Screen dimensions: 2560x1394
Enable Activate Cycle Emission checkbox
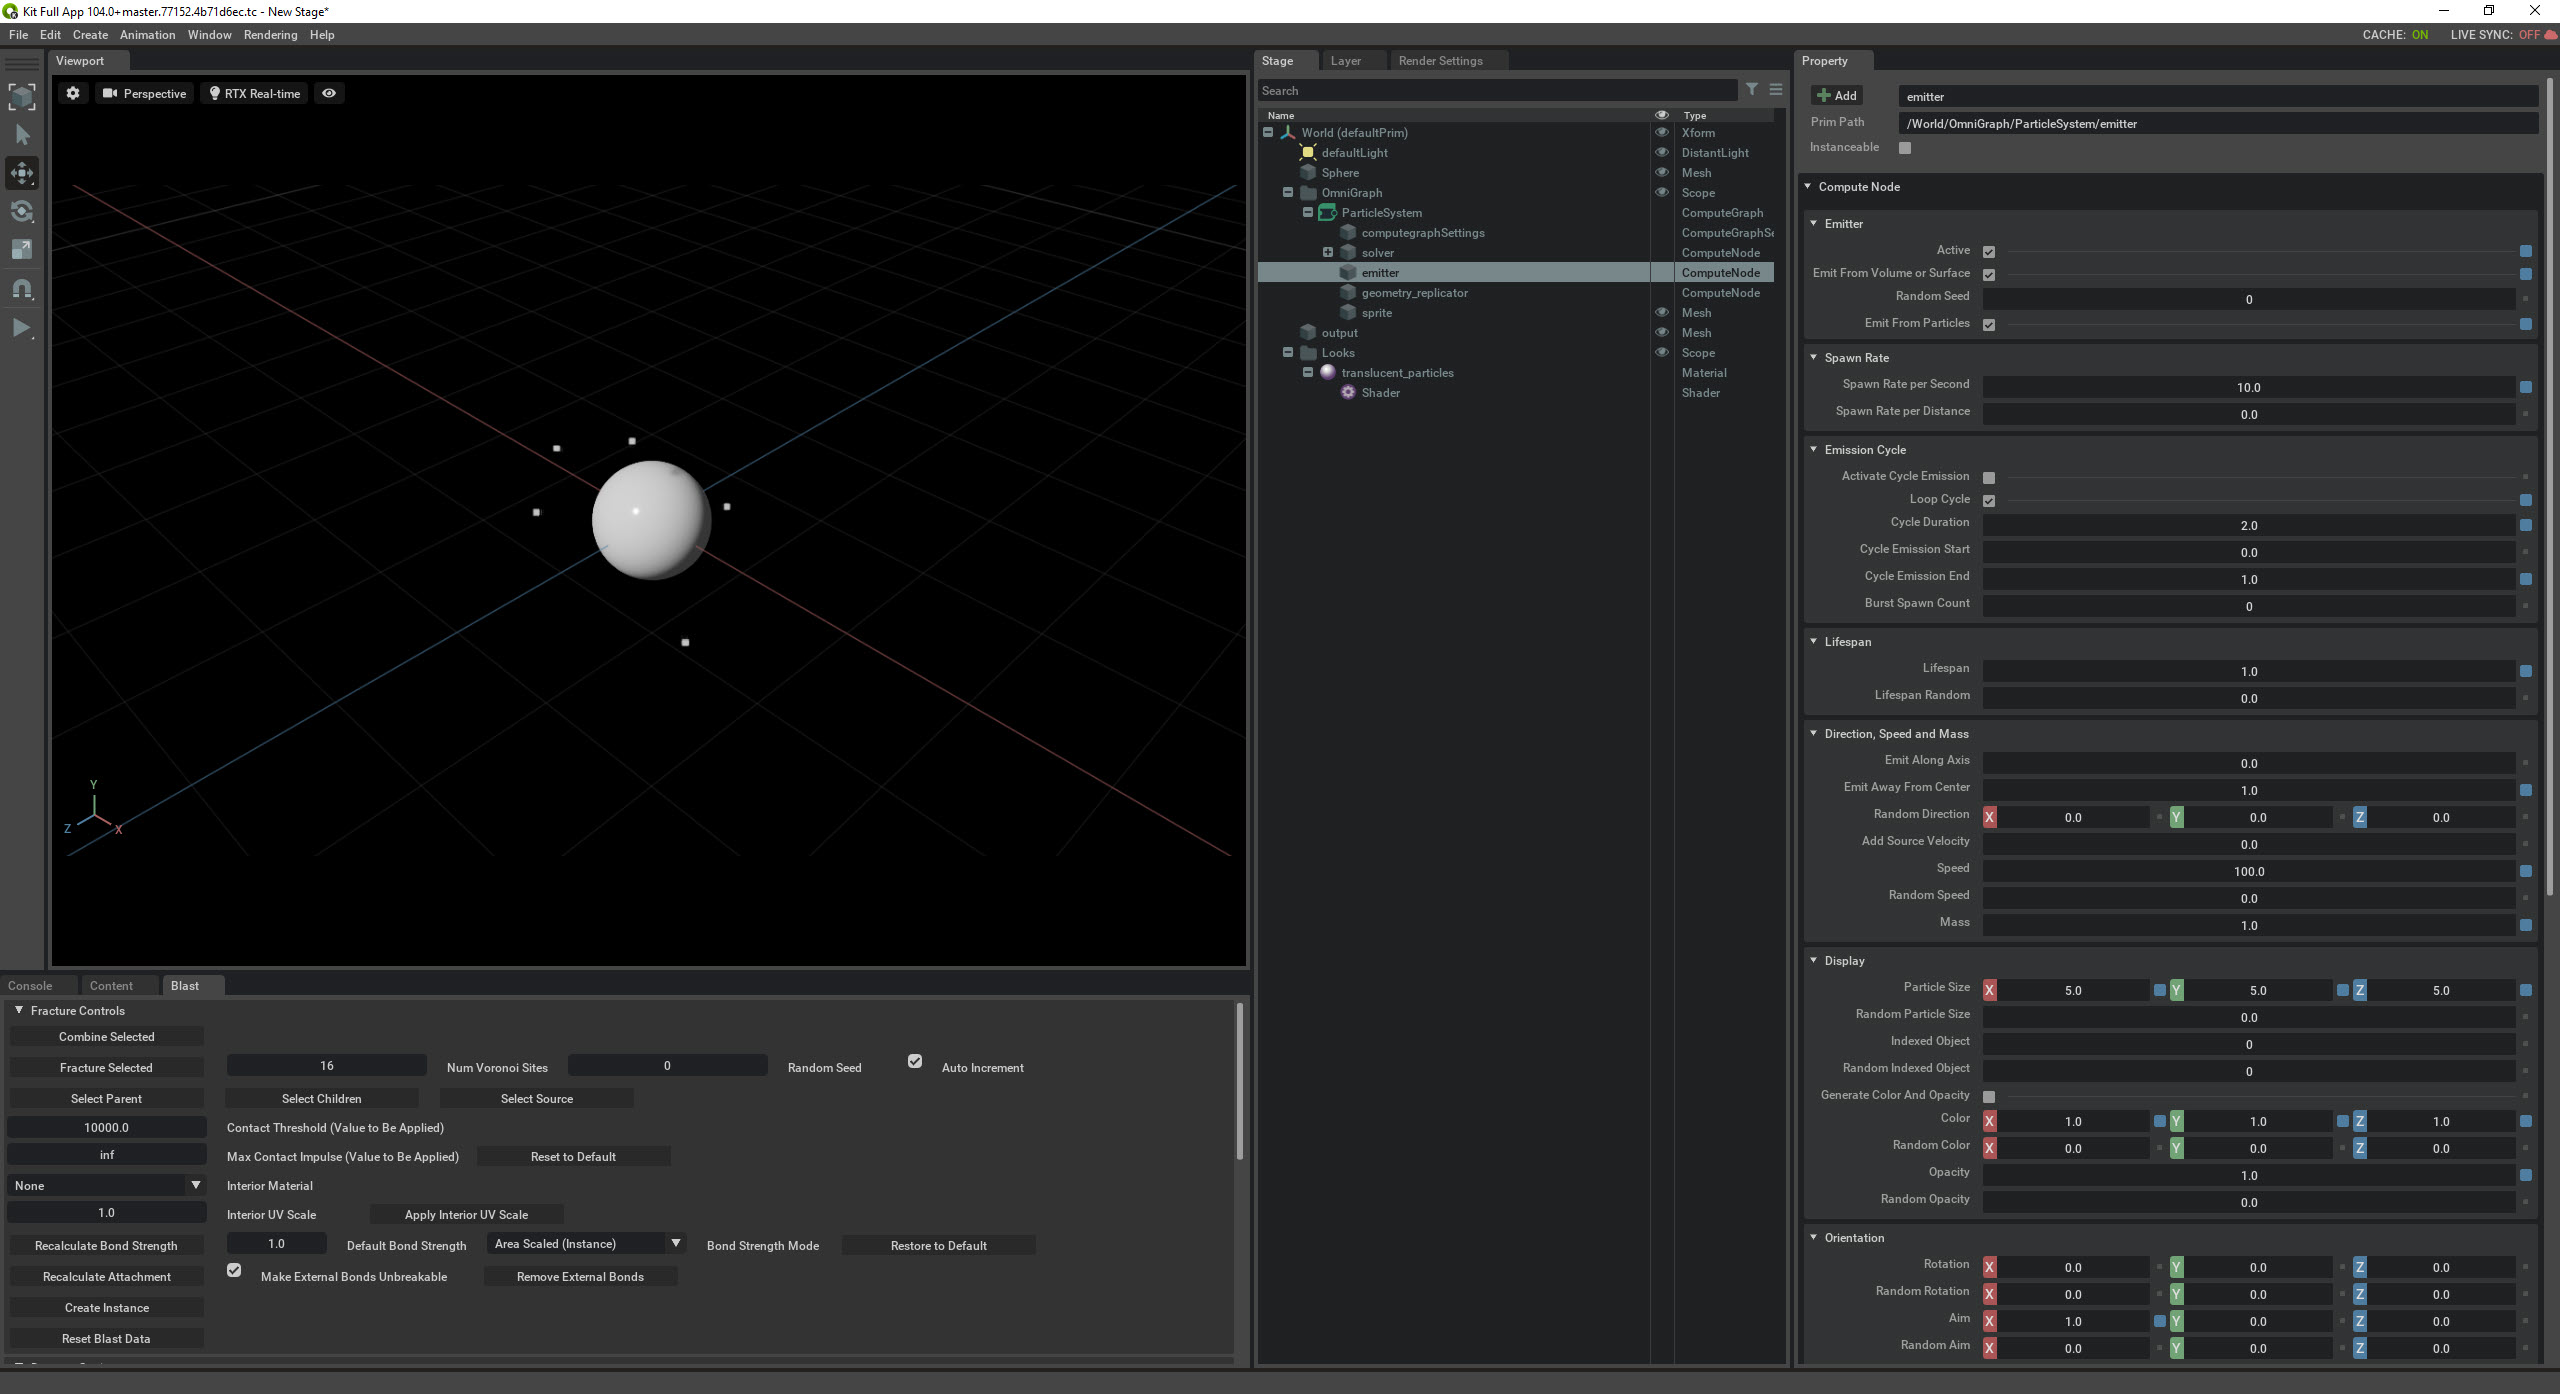1989,478
